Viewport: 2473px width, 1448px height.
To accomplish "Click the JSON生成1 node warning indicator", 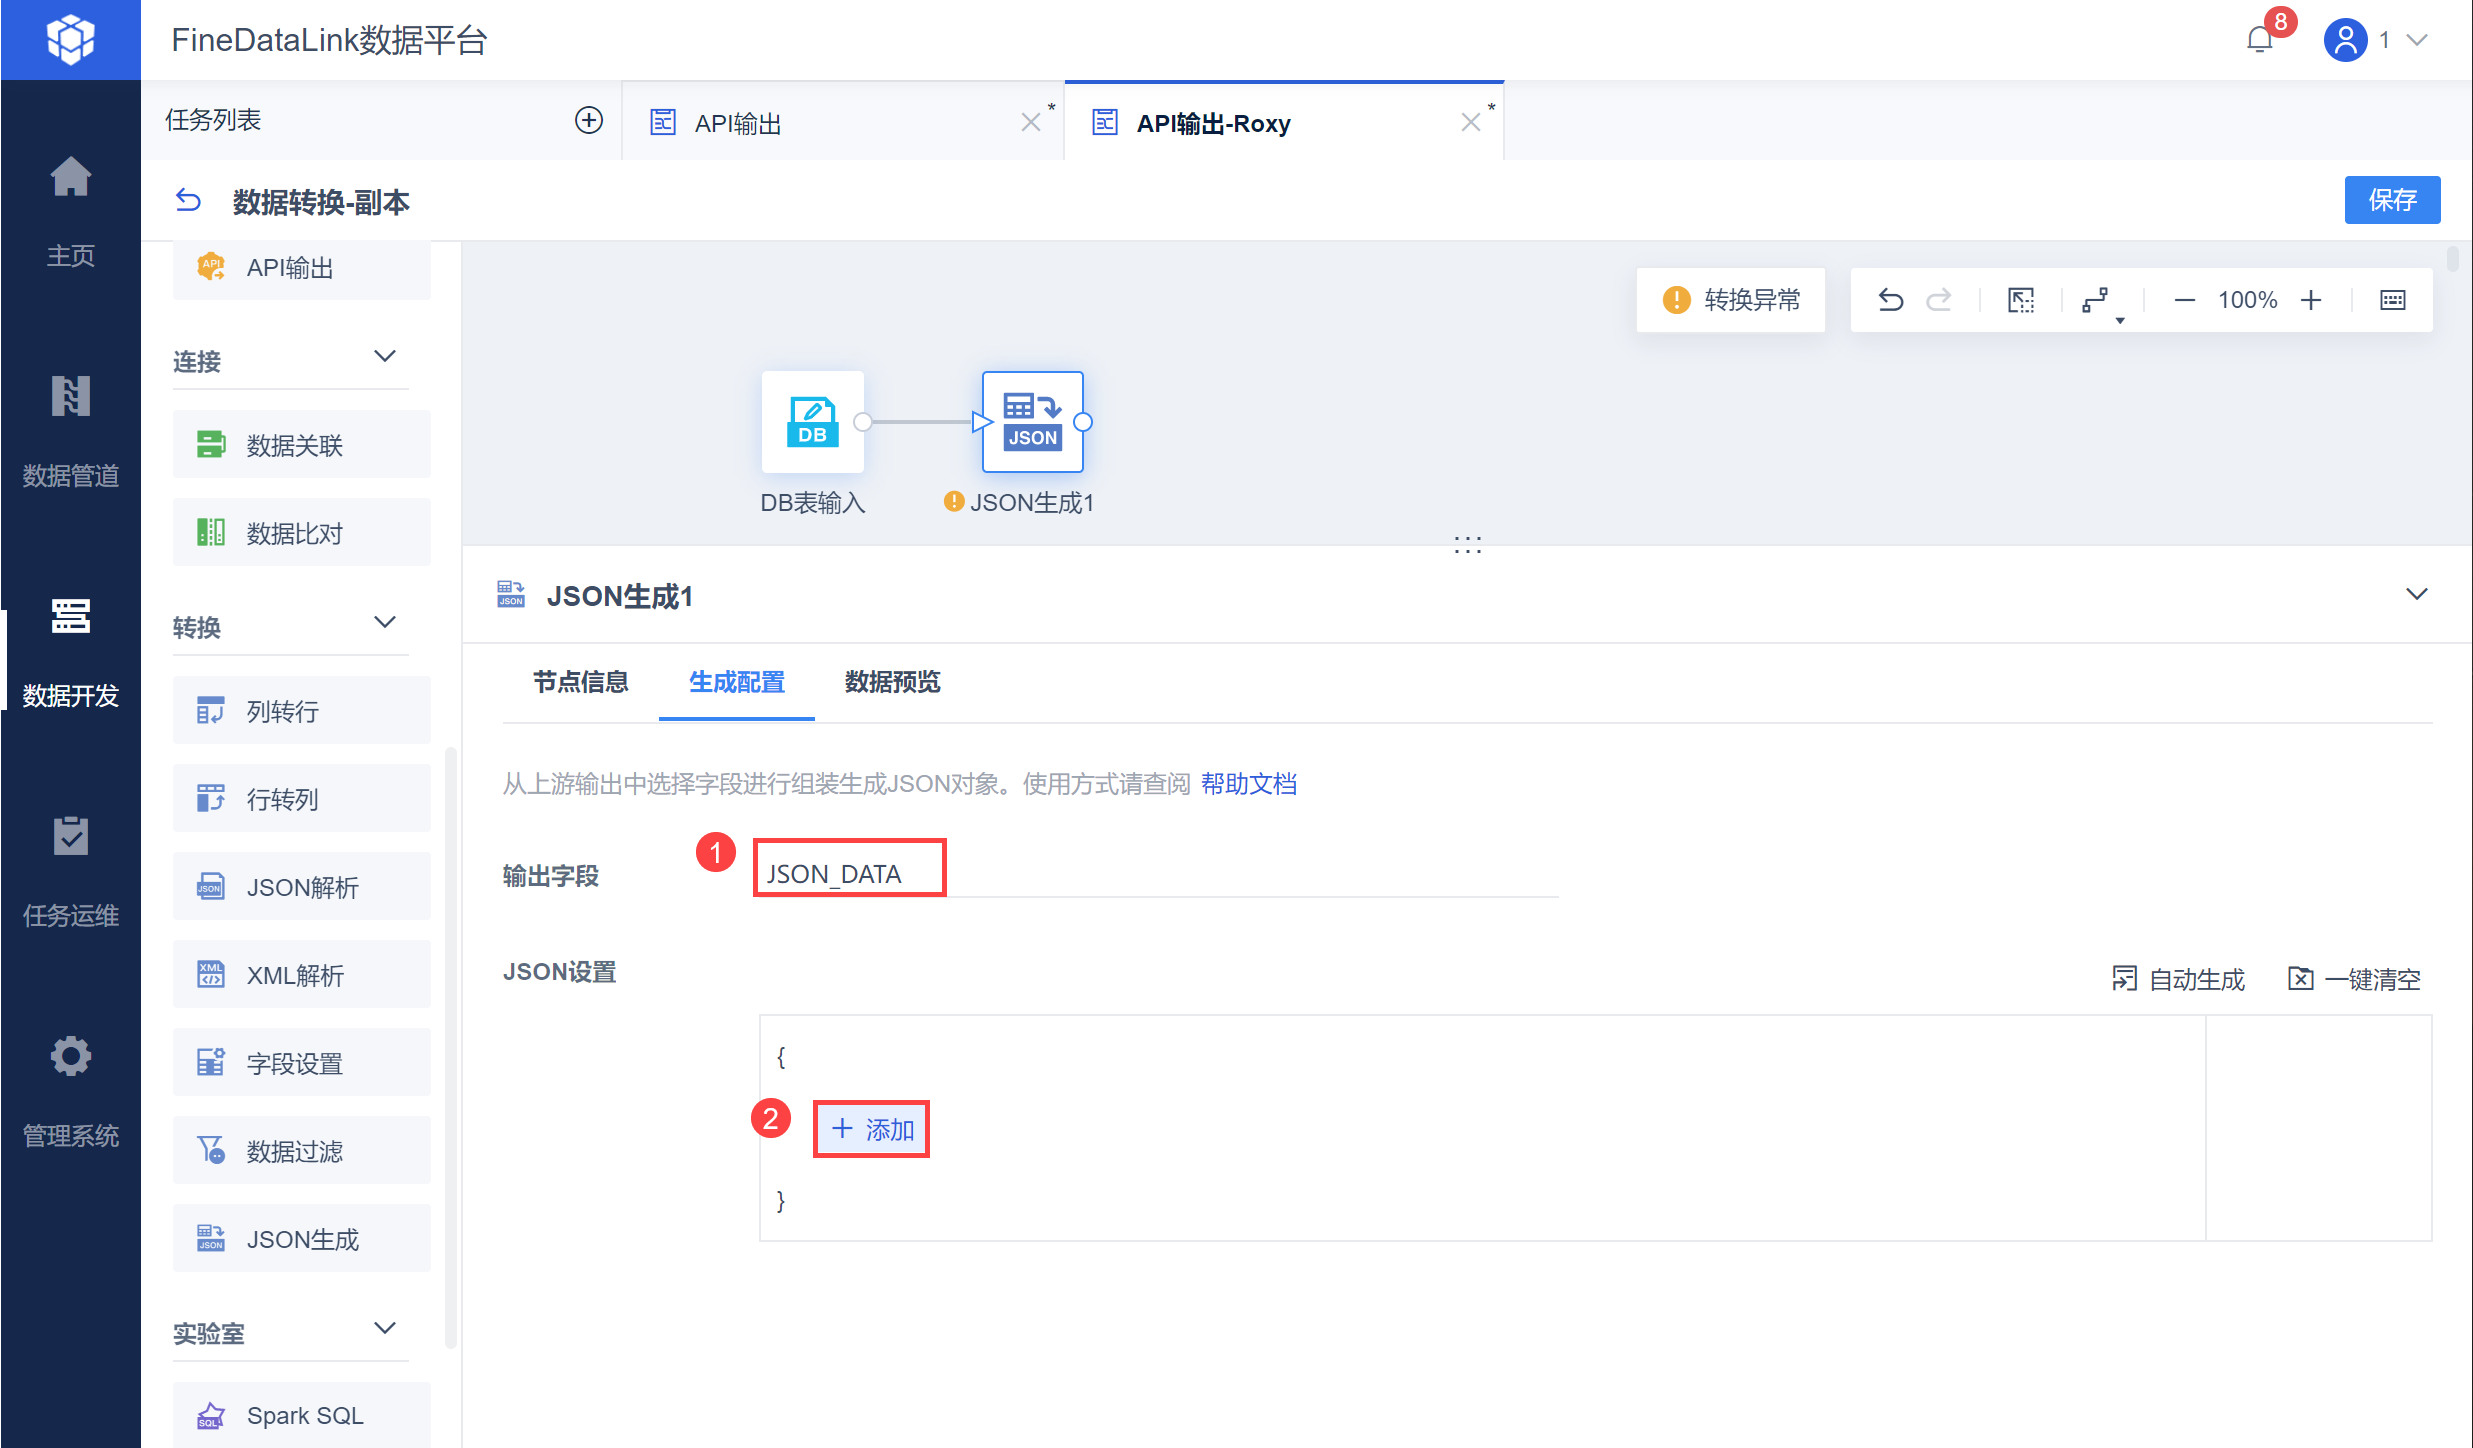I will 953,501.
